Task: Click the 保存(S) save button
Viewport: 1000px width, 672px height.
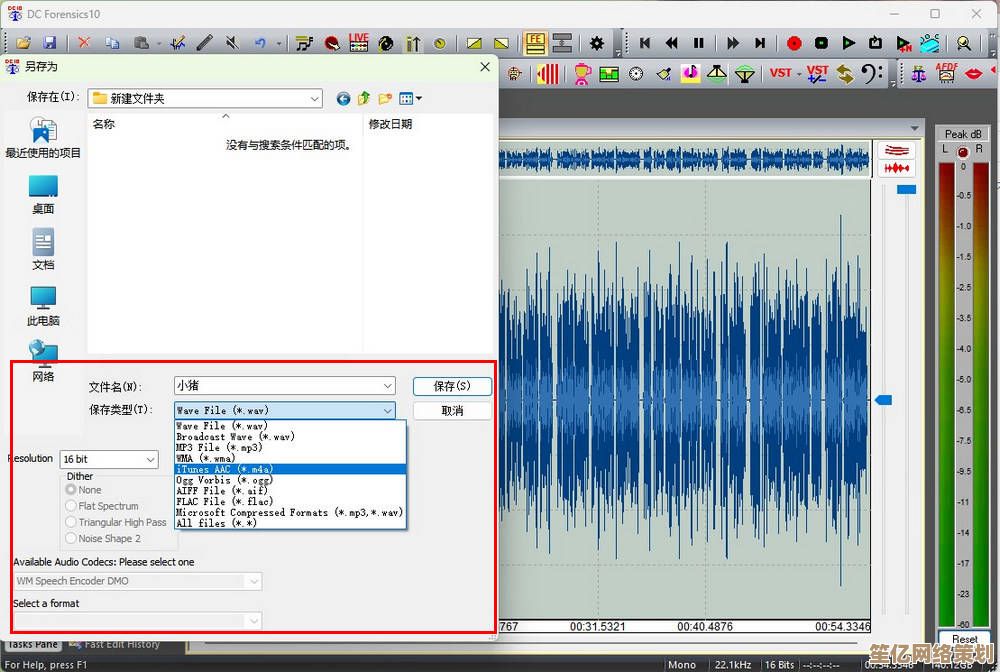Action: (452, 386)
